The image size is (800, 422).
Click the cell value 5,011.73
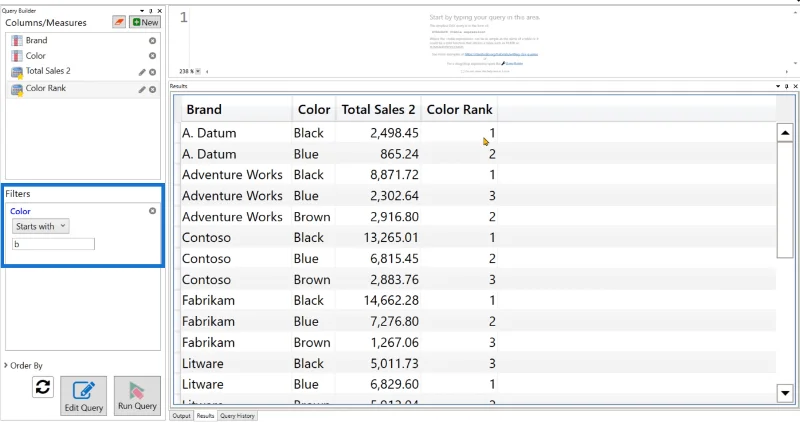pos(394,364)
